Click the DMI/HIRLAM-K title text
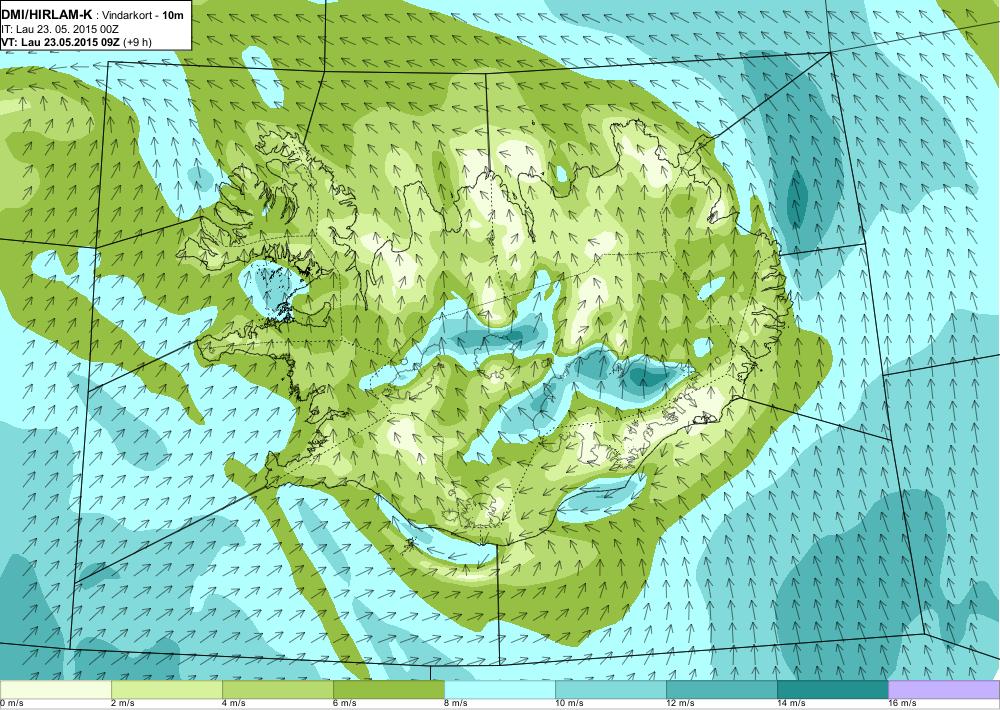This screenshot has width=1000, height=710. pos(47,15)
